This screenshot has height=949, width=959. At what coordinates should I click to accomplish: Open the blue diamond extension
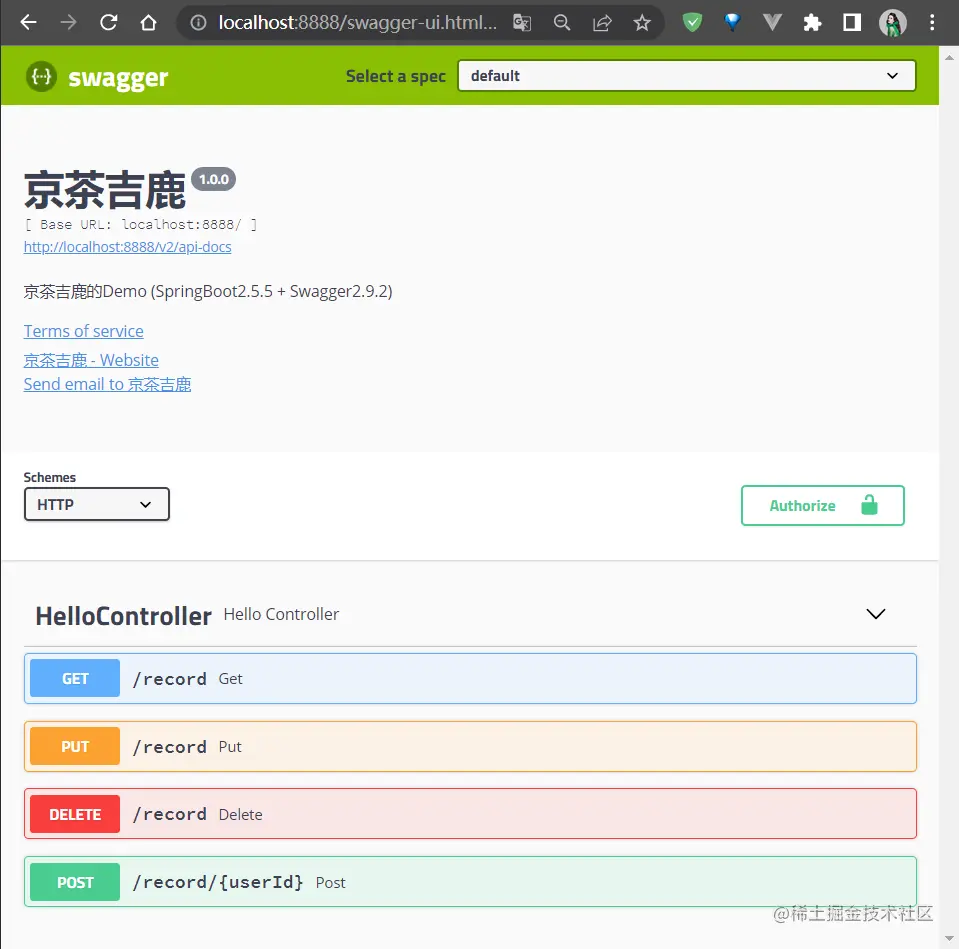click(732, 23)
